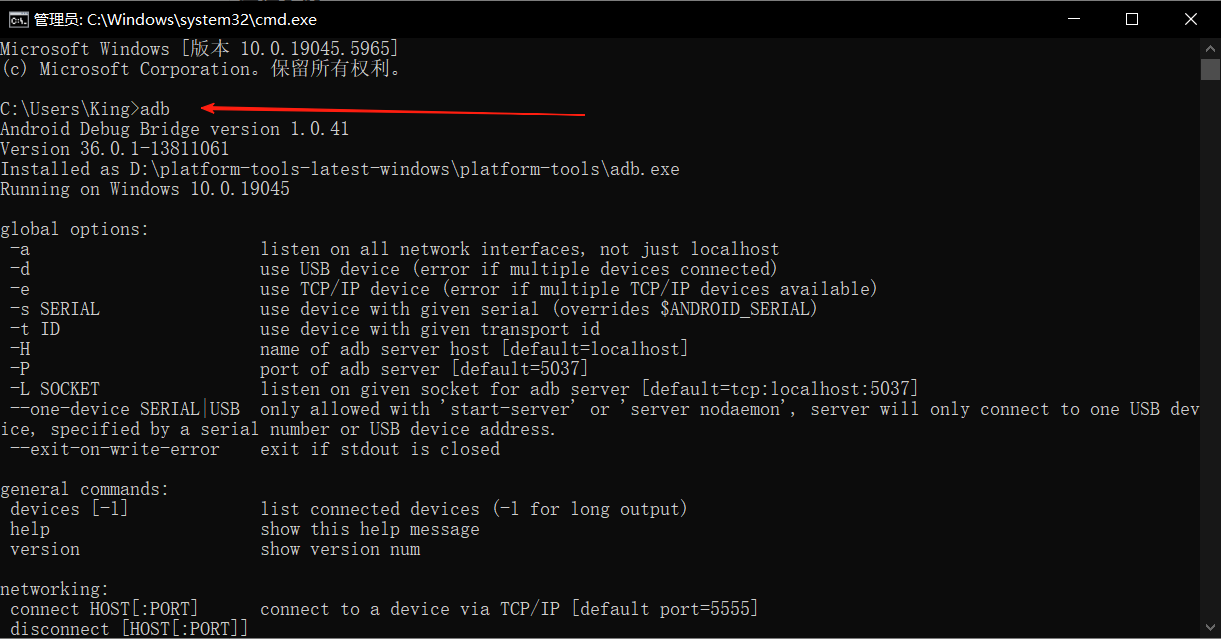The width and height of the screenshot is (1221, 639).
Task: Click the adb.exe install path line
Action: tap(340, 169)
